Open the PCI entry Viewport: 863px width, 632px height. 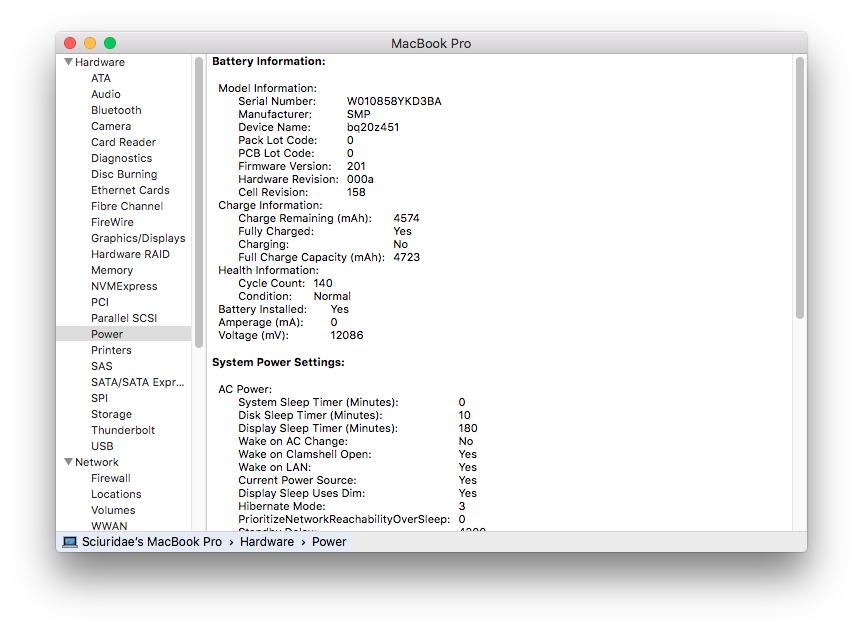[x=100, y=302]
